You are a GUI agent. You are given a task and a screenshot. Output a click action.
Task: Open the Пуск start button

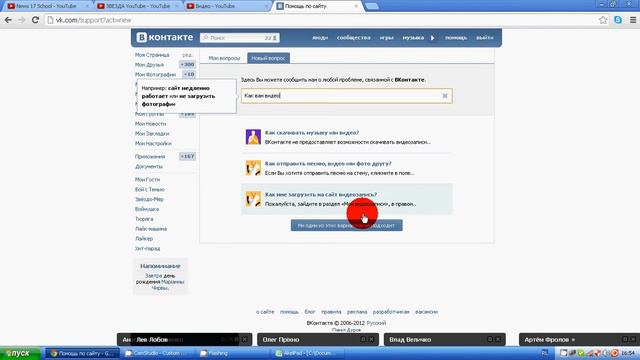click(20, 353)
